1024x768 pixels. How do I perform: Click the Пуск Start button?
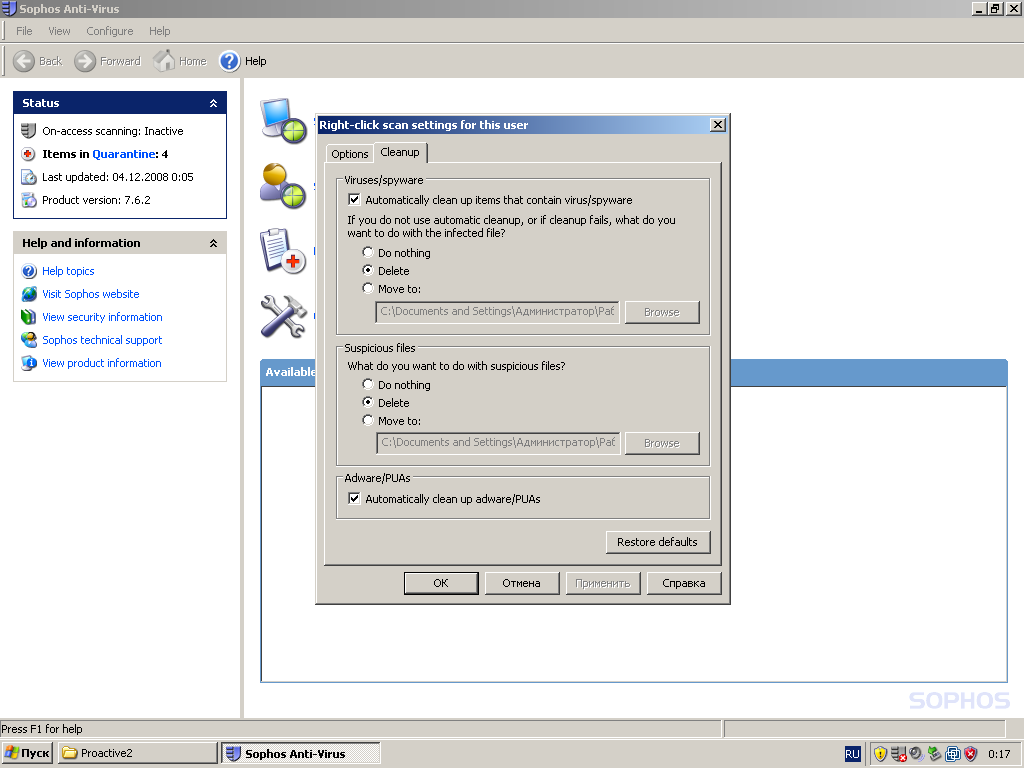pyautogui.click(x=27, y=753)
